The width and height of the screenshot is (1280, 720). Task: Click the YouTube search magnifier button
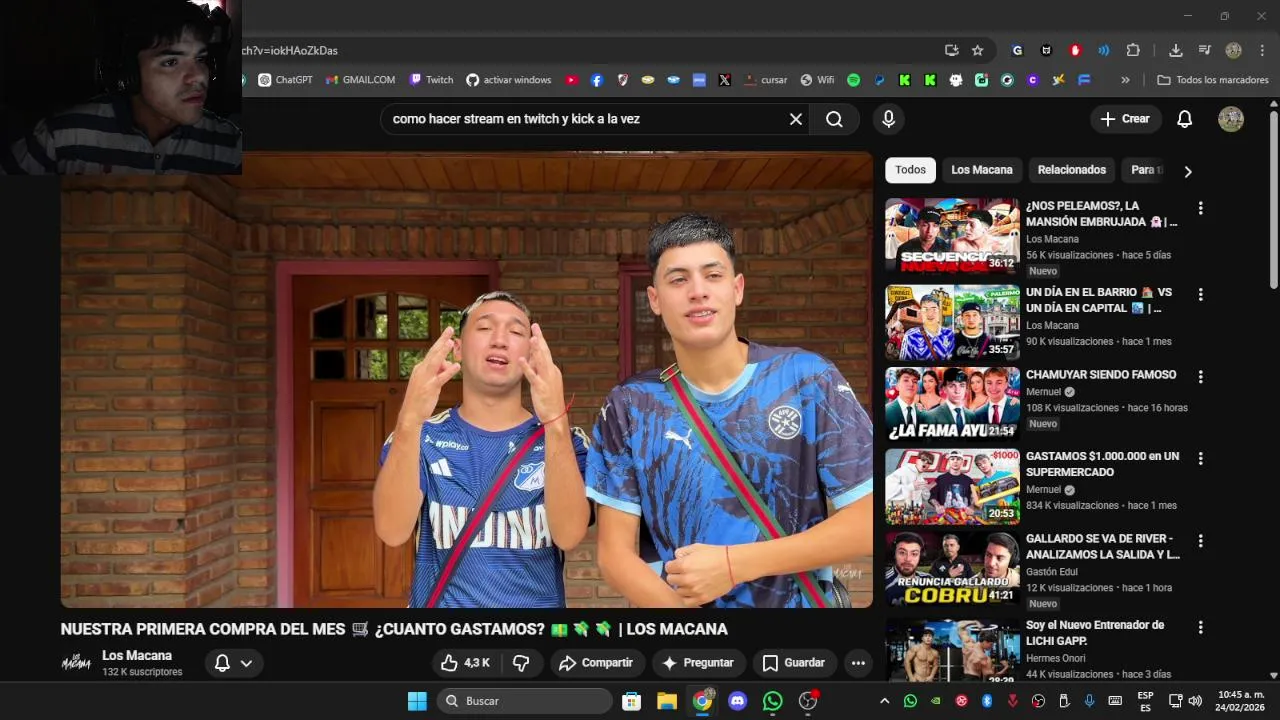coord(834,119)
